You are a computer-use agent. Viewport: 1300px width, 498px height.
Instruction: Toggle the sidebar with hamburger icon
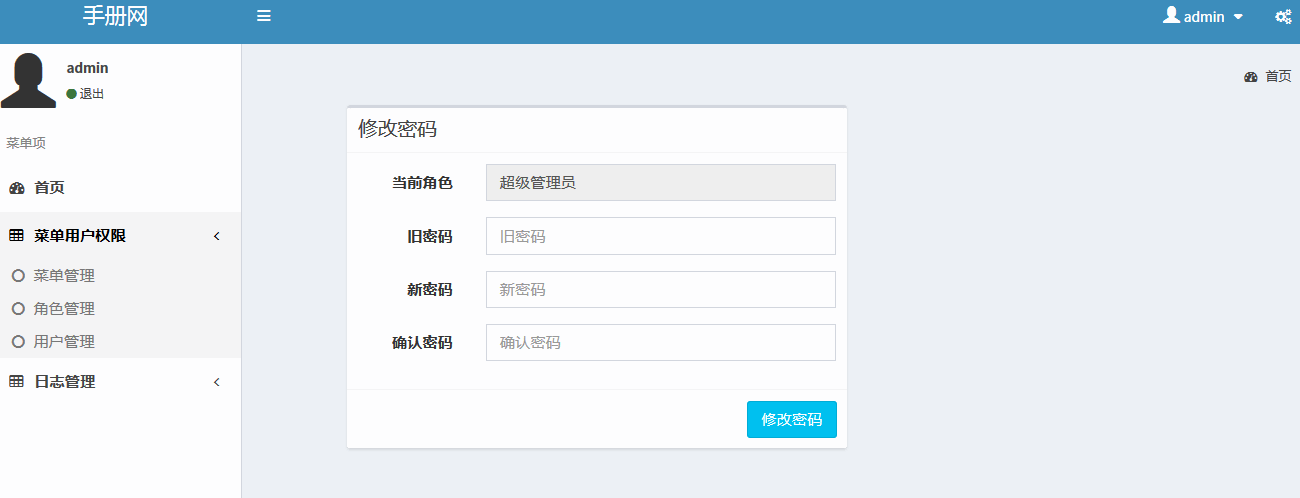point(264,16)
